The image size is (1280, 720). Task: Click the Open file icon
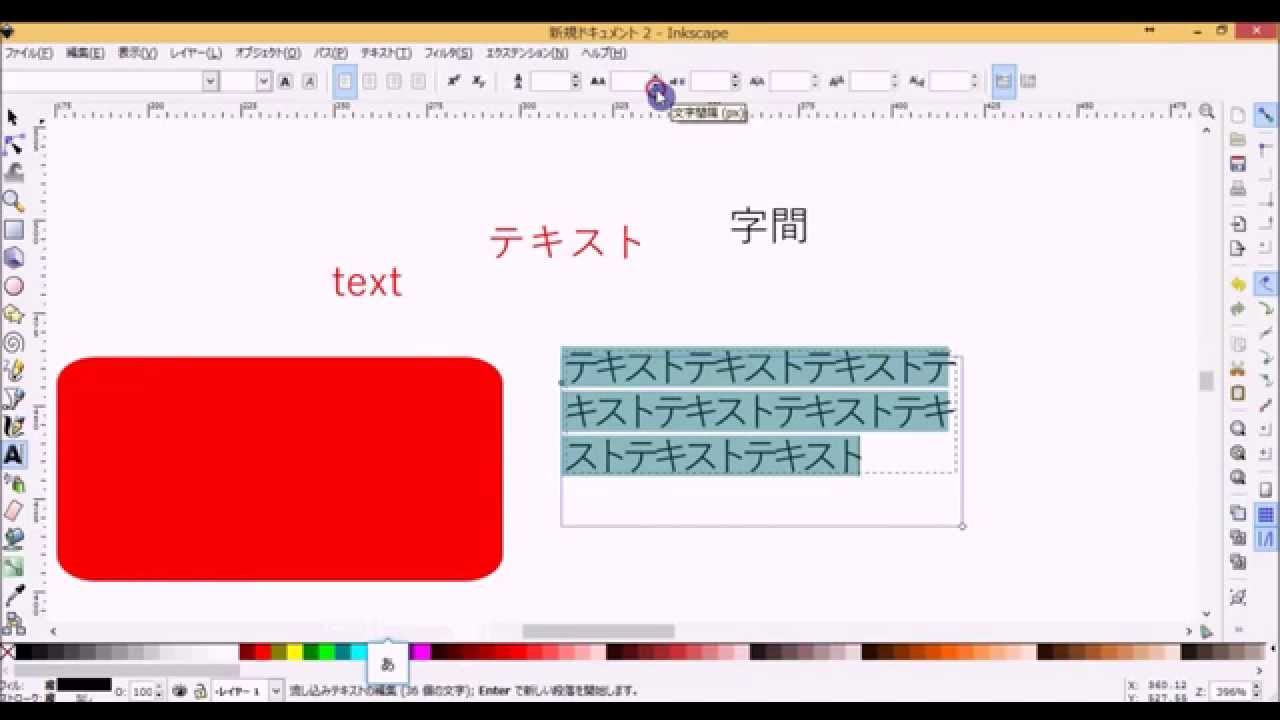pyautogui.click(x=1238, y=140)
